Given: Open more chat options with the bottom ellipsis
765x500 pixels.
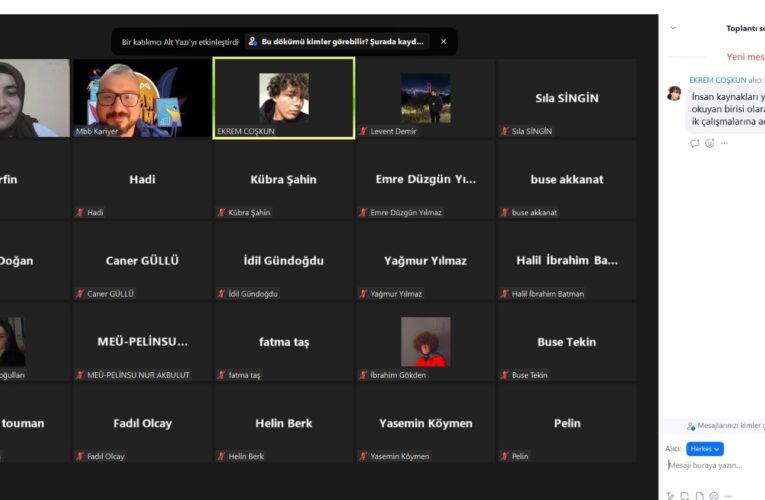Looking at the screenshot, I should pos(727,495).
